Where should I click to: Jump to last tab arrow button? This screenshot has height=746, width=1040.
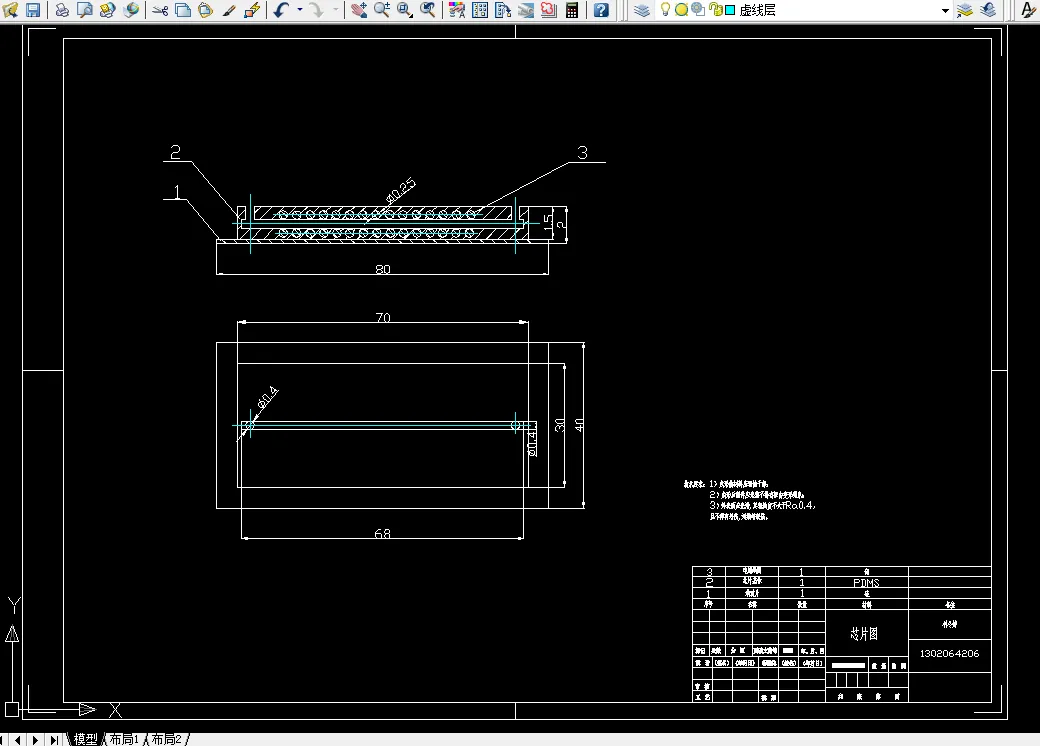[54, 739]
